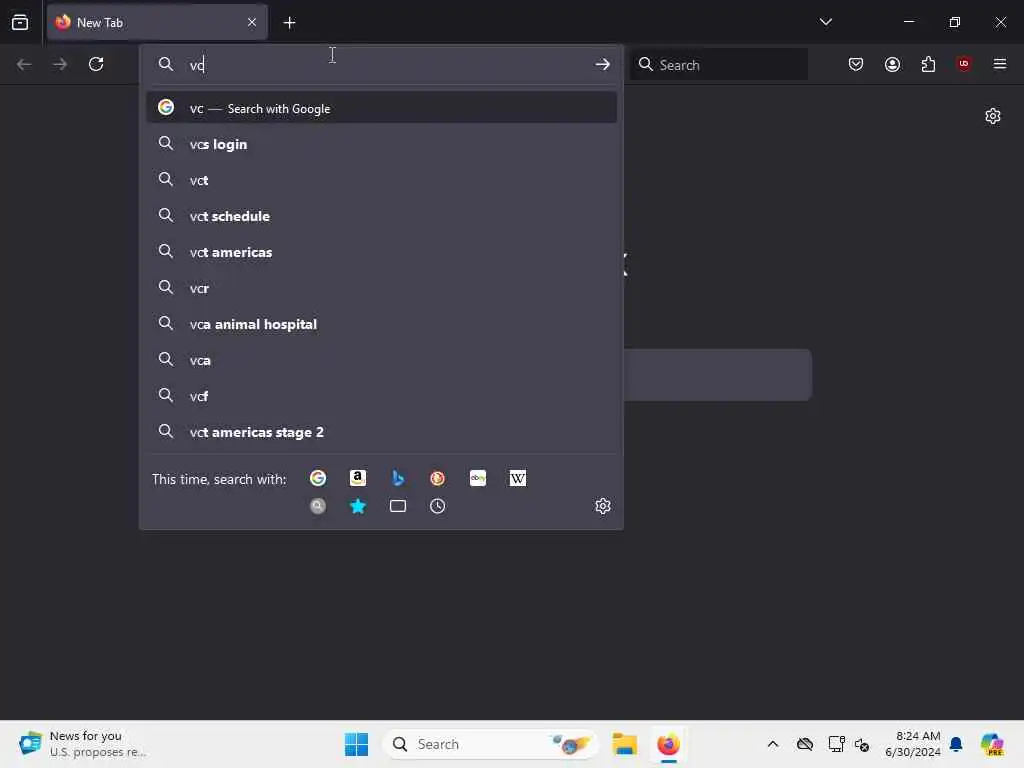
Task: Reload the current page
Action: pos(96,64)
